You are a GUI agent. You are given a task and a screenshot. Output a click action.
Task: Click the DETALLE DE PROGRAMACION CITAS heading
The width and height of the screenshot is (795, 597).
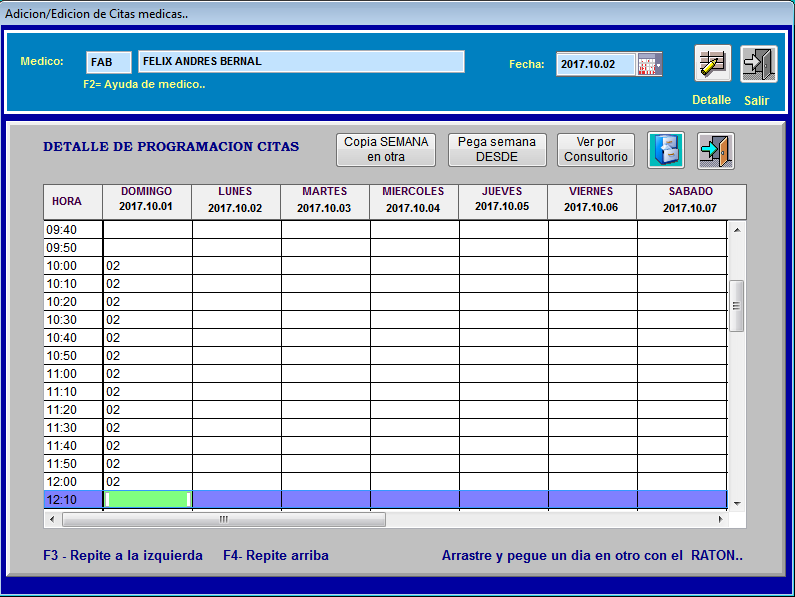171,147
